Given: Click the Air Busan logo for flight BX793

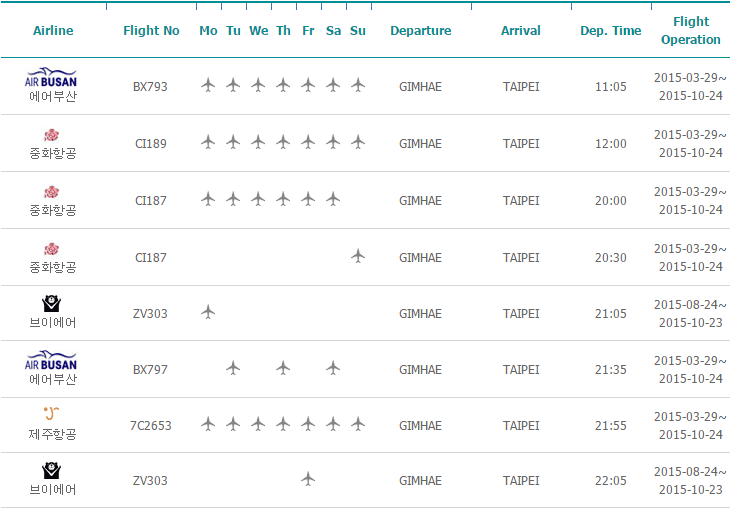Looking at the screenshot, I should pyautogui.click(x=52, y=79).
